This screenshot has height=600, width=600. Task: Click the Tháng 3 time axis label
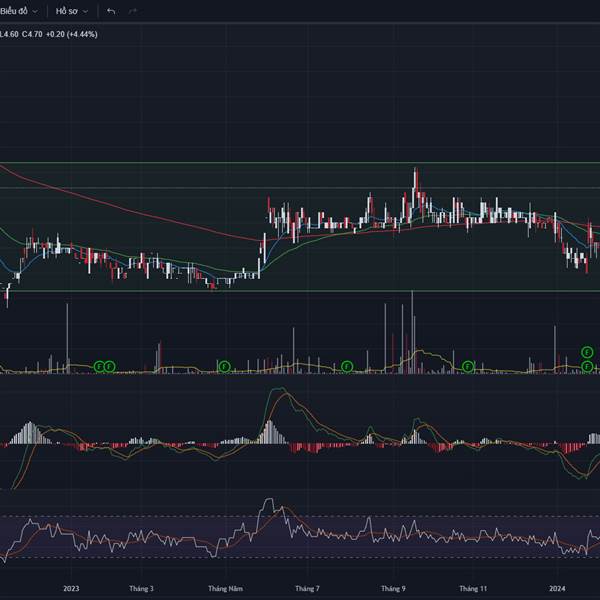141,588
